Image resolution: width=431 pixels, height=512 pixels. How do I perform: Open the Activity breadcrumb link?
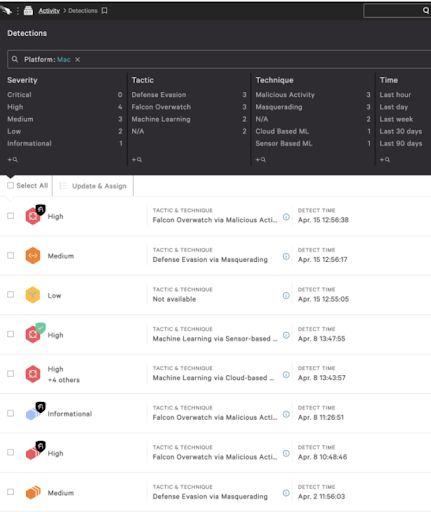coord(49,11)
